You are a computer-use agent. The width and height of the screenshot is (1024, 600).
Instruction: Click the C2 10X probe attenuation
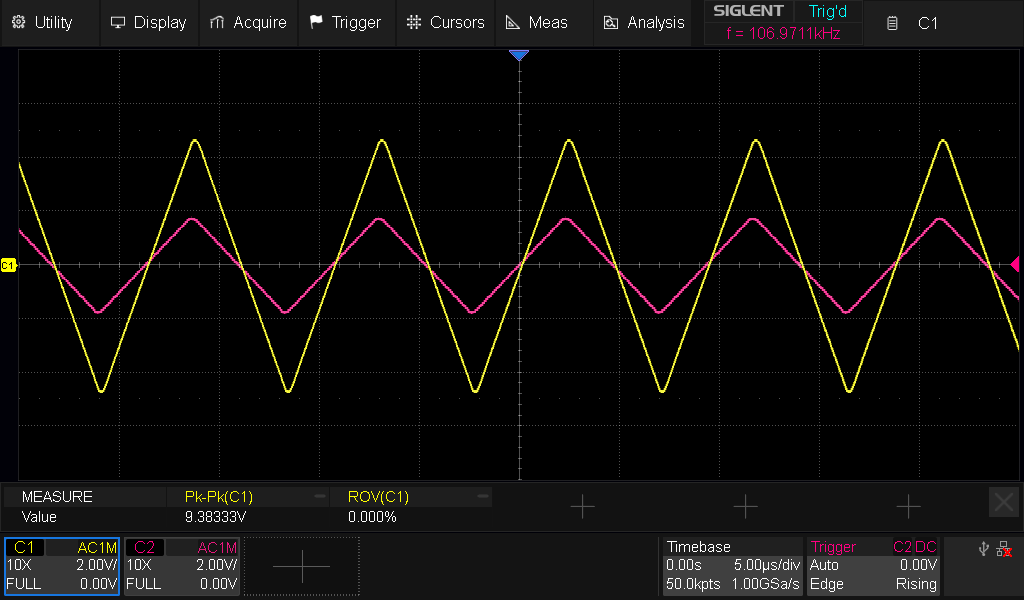pos(139,565)
